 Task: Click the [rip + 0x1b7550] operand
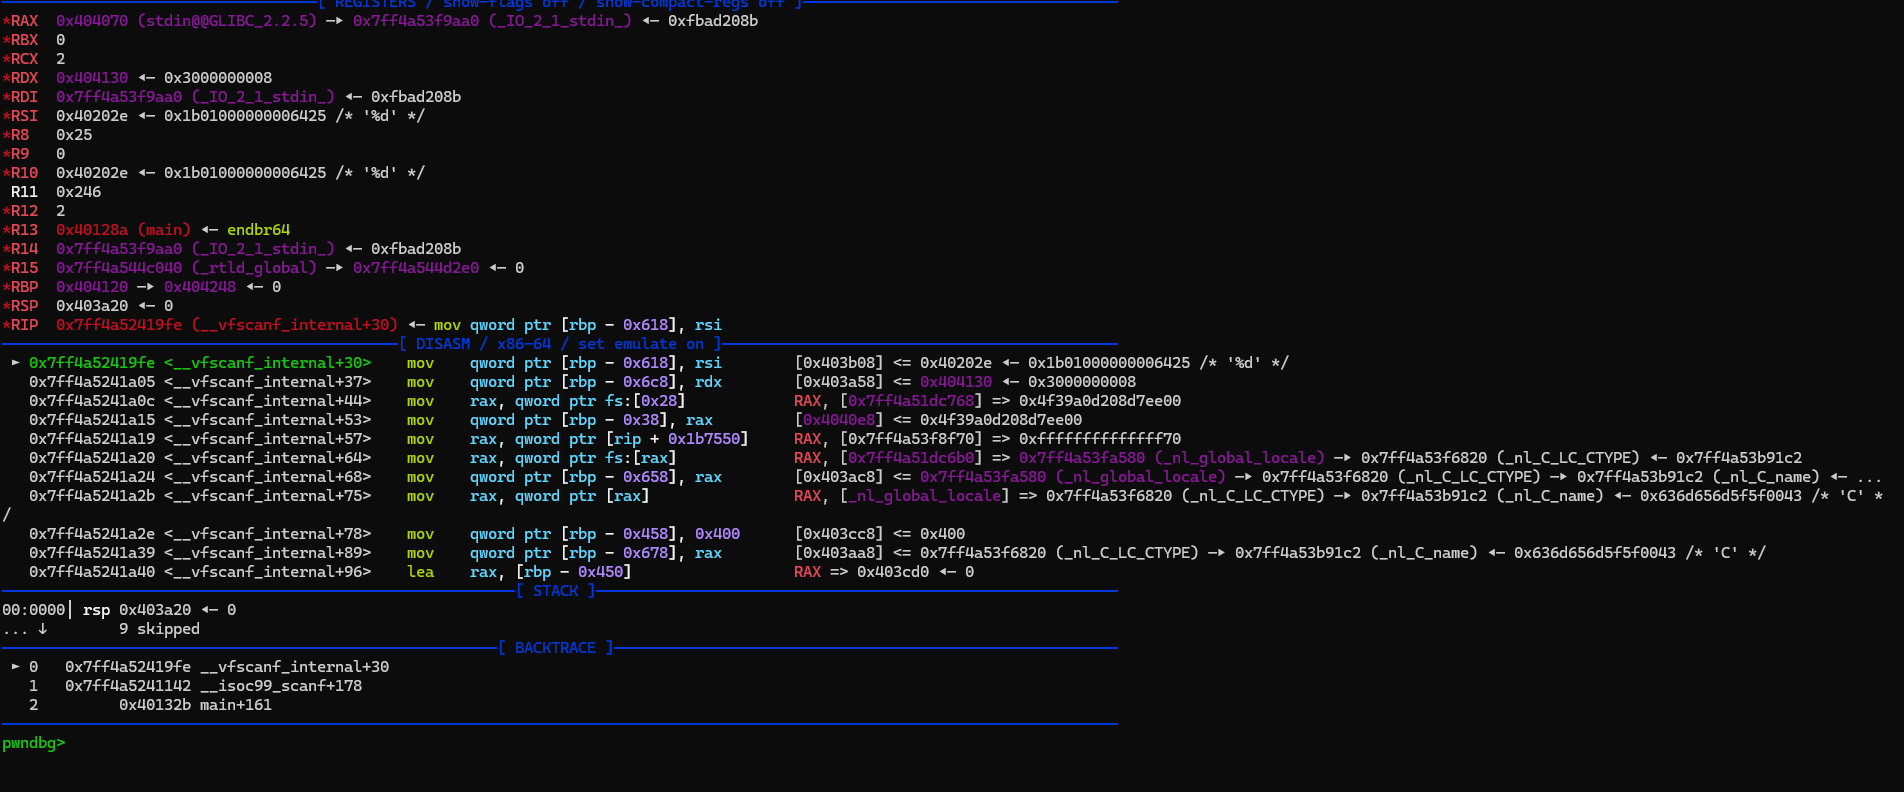click(677, 439)
